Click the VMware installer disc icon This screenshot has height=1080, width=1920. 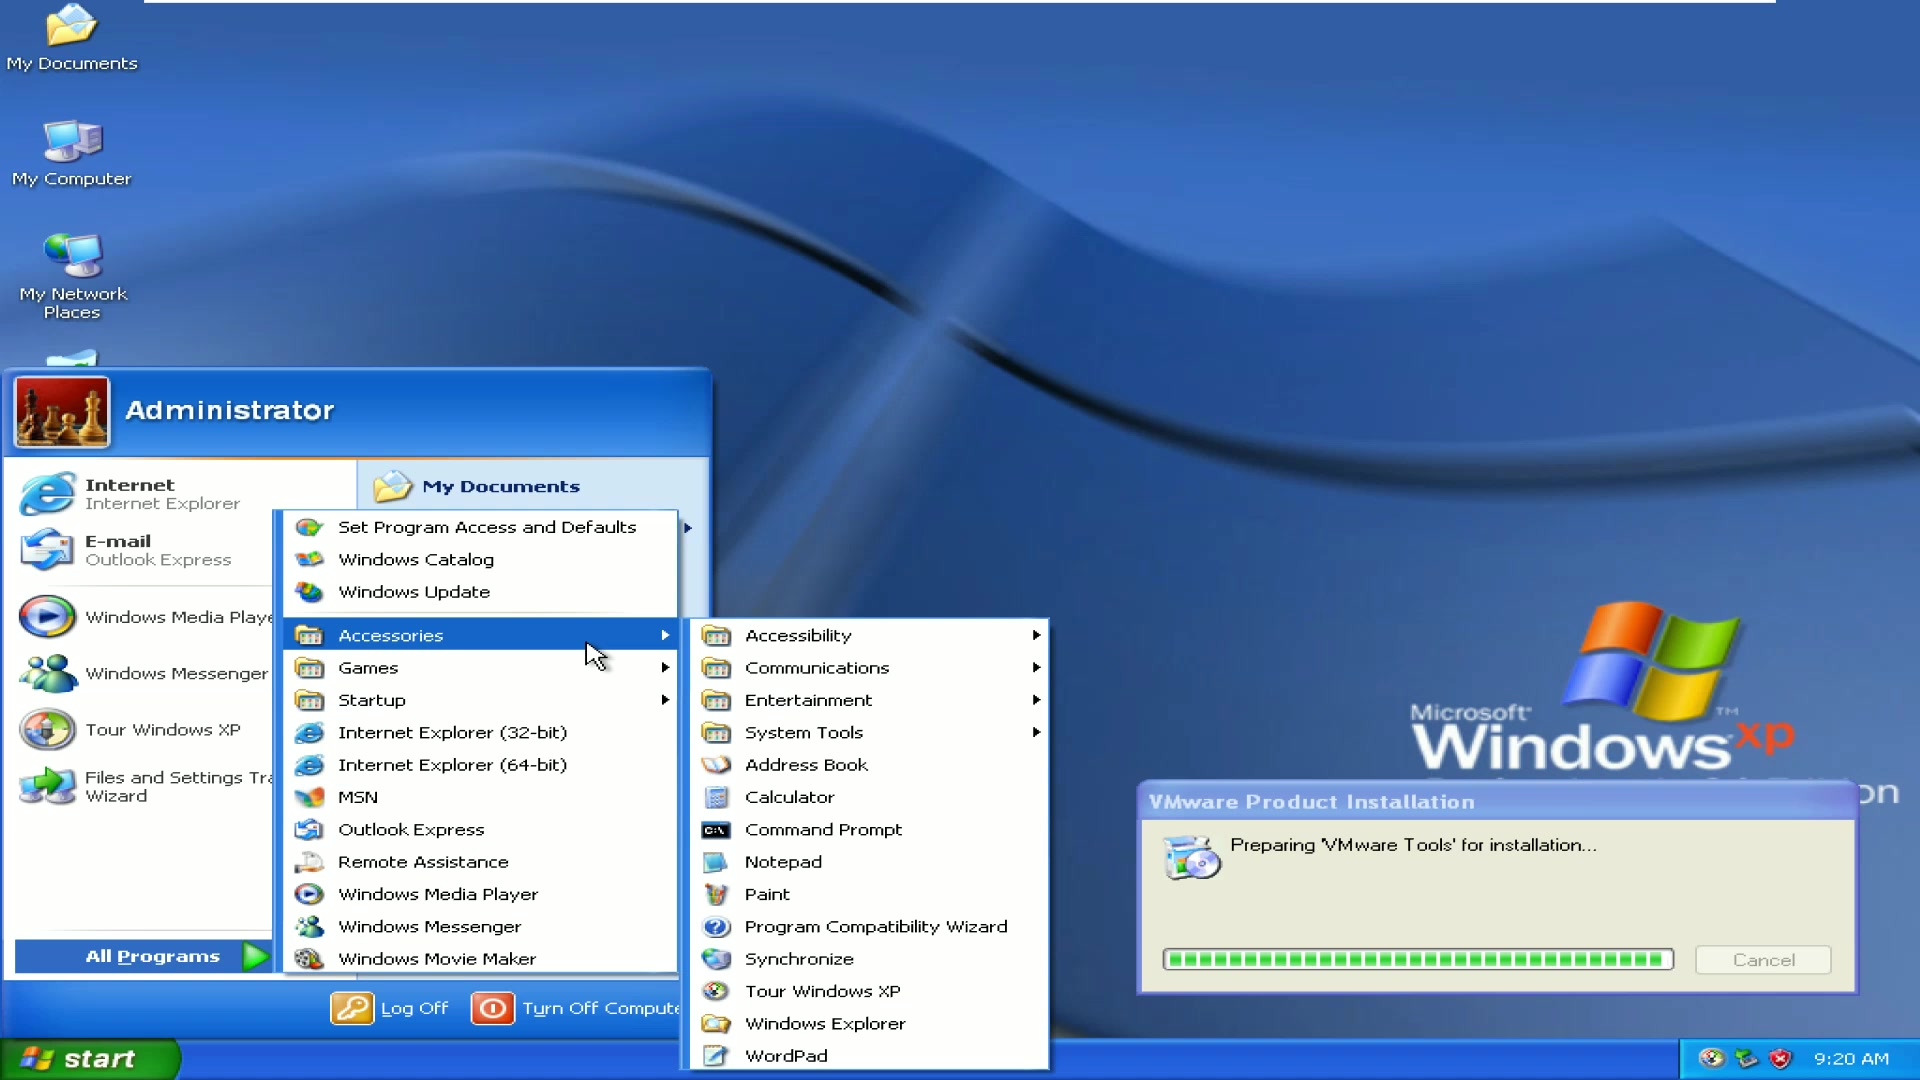tap(1192, 857)
